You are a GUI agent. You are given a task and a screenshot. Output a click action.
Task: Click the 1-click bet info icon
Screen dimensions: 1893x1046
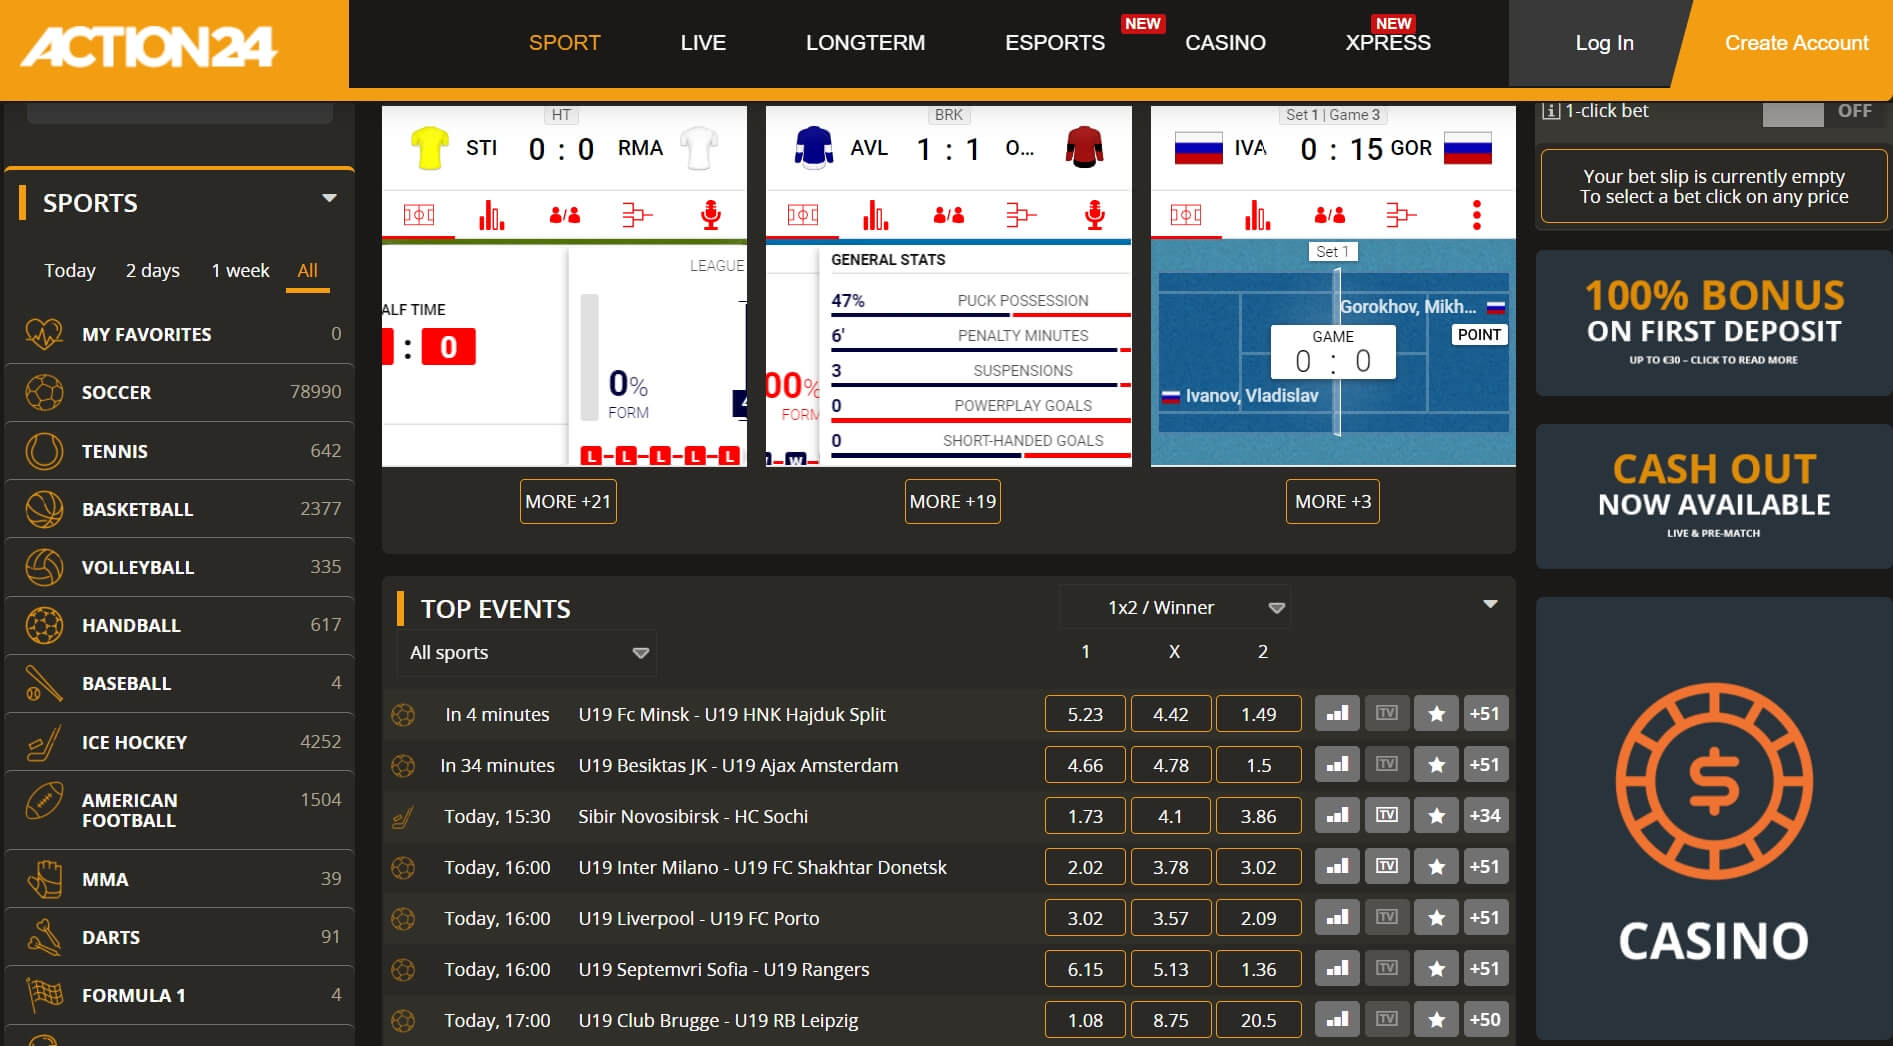point(1551,111)
